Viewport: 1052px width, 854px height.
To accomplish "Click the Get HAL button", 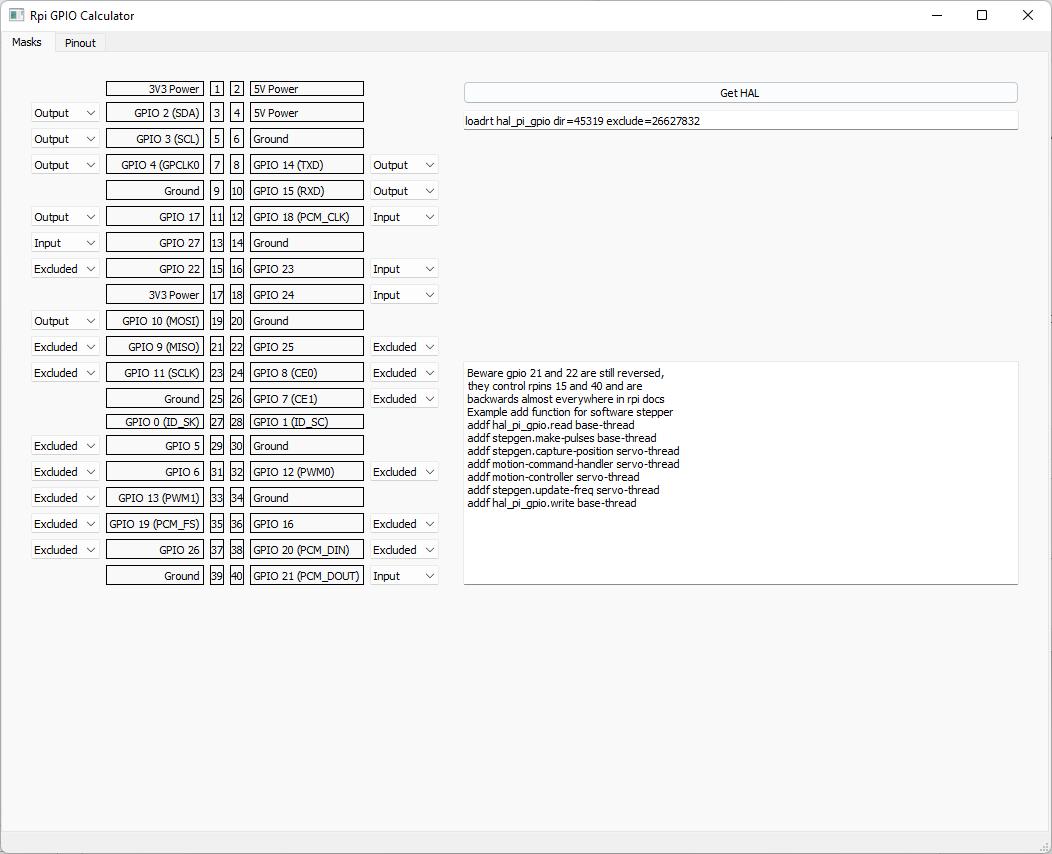I will (x=740, y=93).
